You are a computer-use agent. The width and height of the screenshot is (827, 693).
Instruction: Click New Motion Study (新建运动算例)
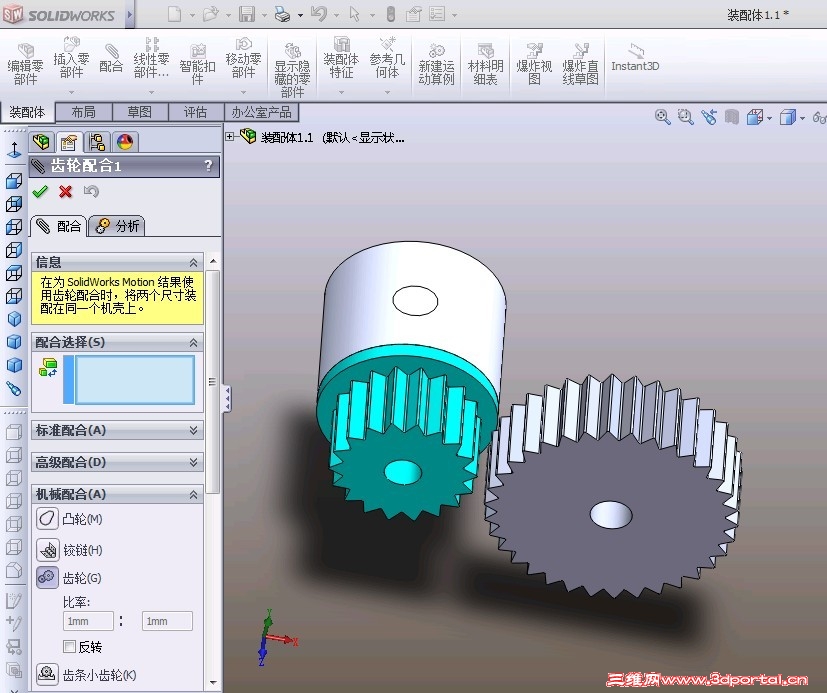pos(436,64)
